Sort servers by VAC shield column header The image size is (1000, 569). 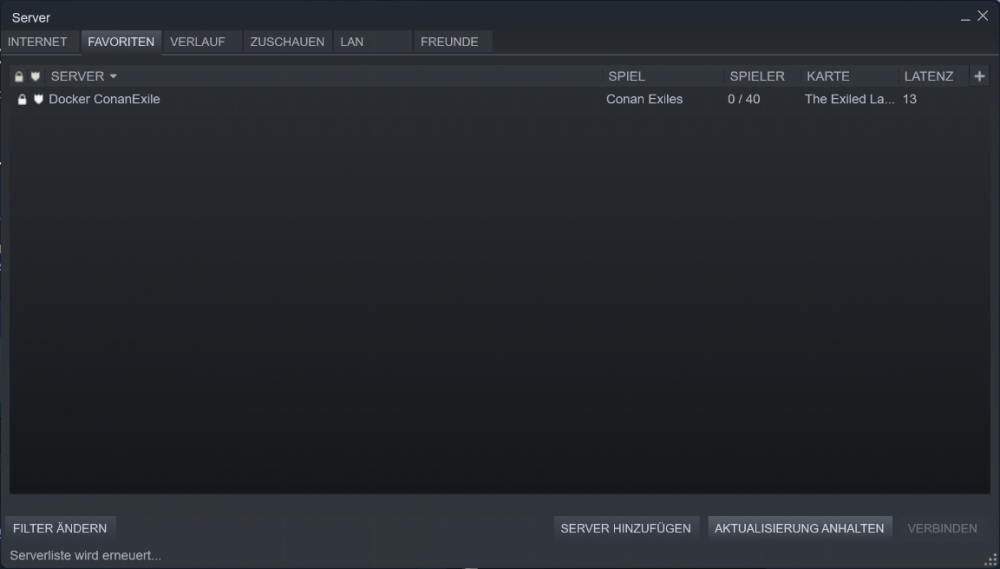pyautogui.click(x=36, y=77)
